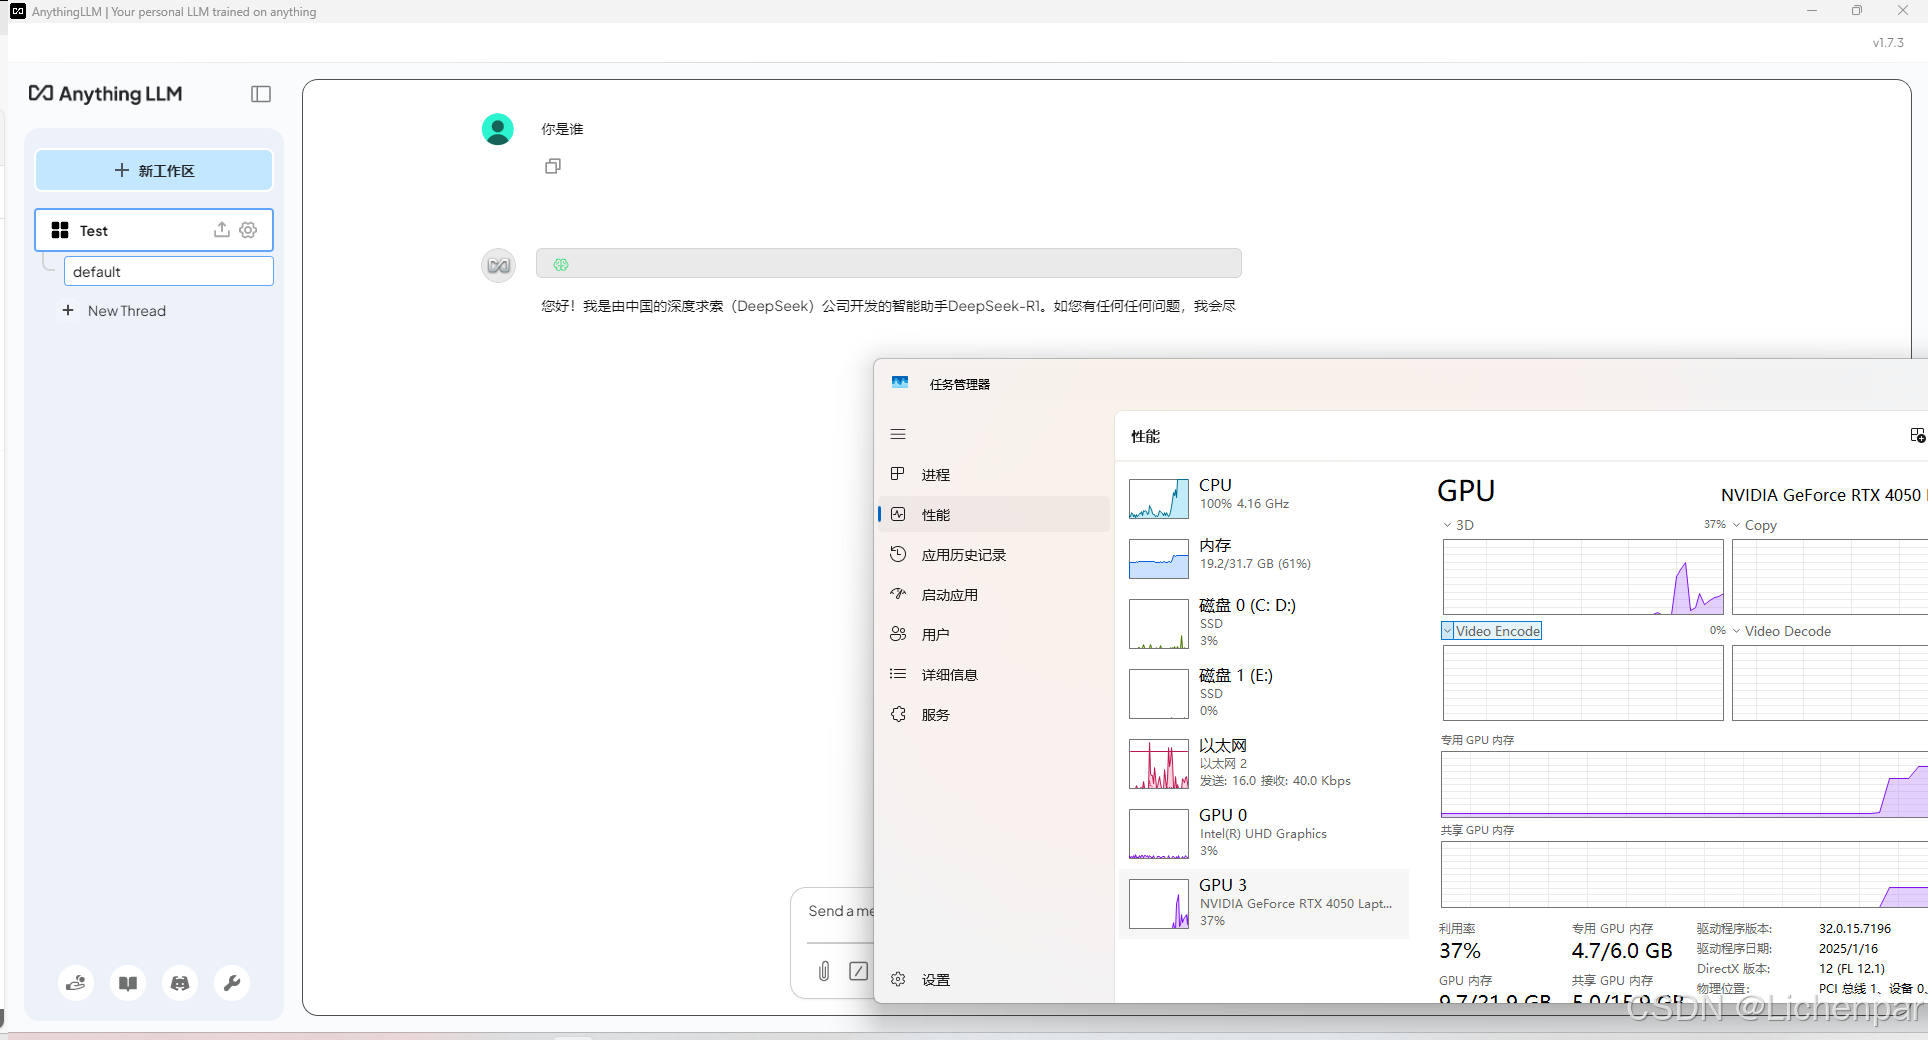Click the paperclip attach file icon
The image size is (1928, 1040).
tap(824, 970)
